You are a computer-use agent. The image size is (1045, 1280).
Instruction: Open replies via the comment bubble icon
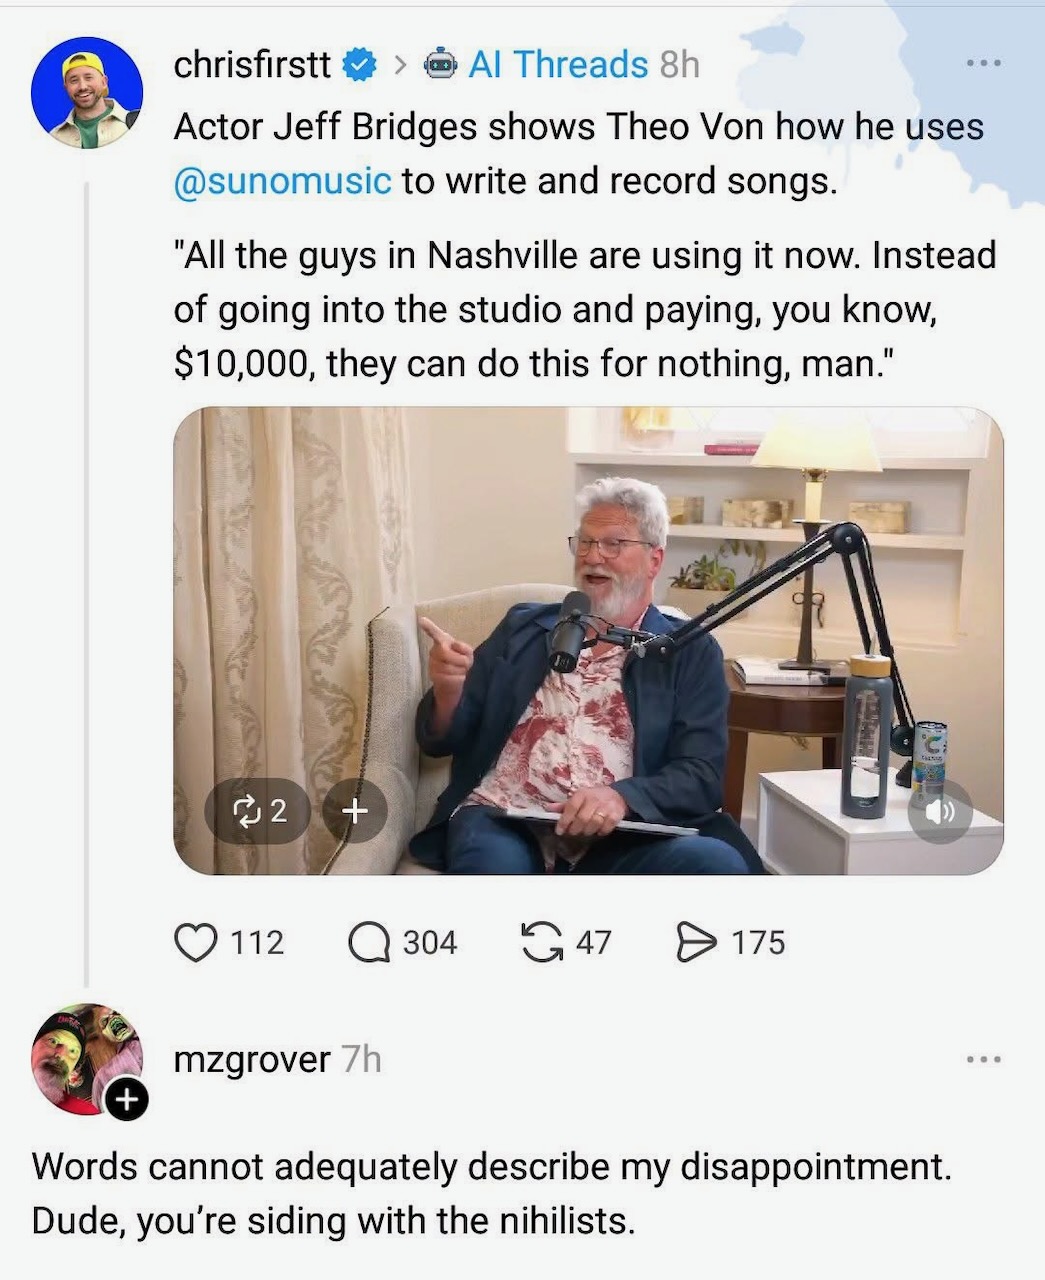click(x=369, y=942)
